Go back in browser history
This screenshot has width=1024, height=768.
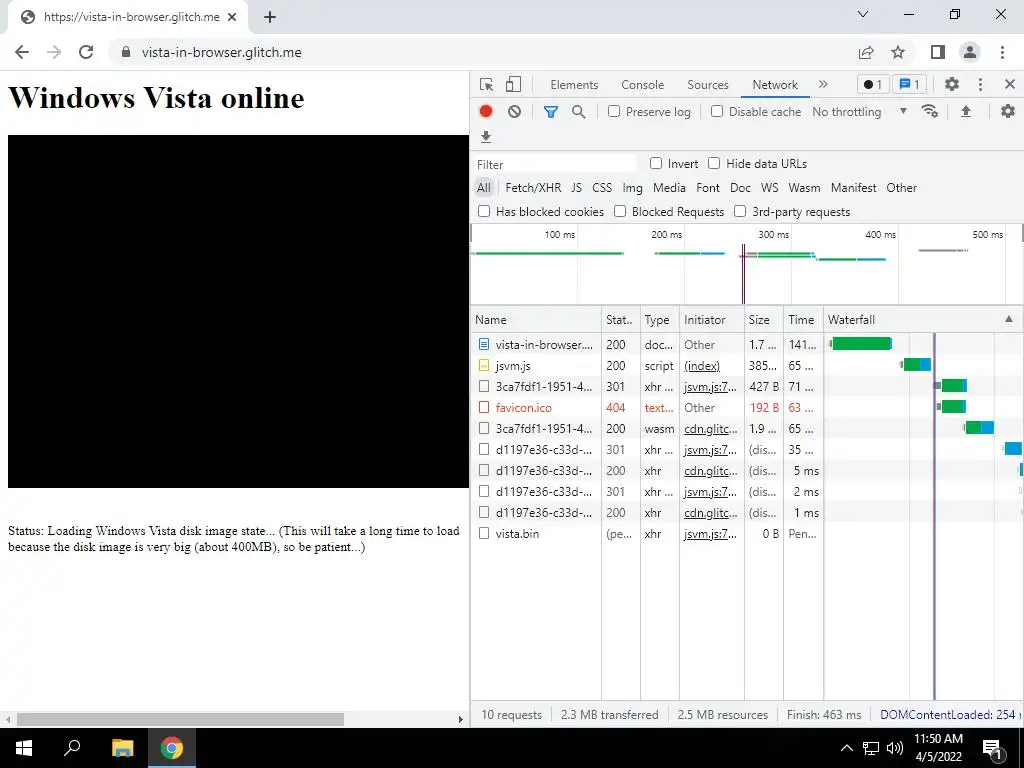click(22, 52)
